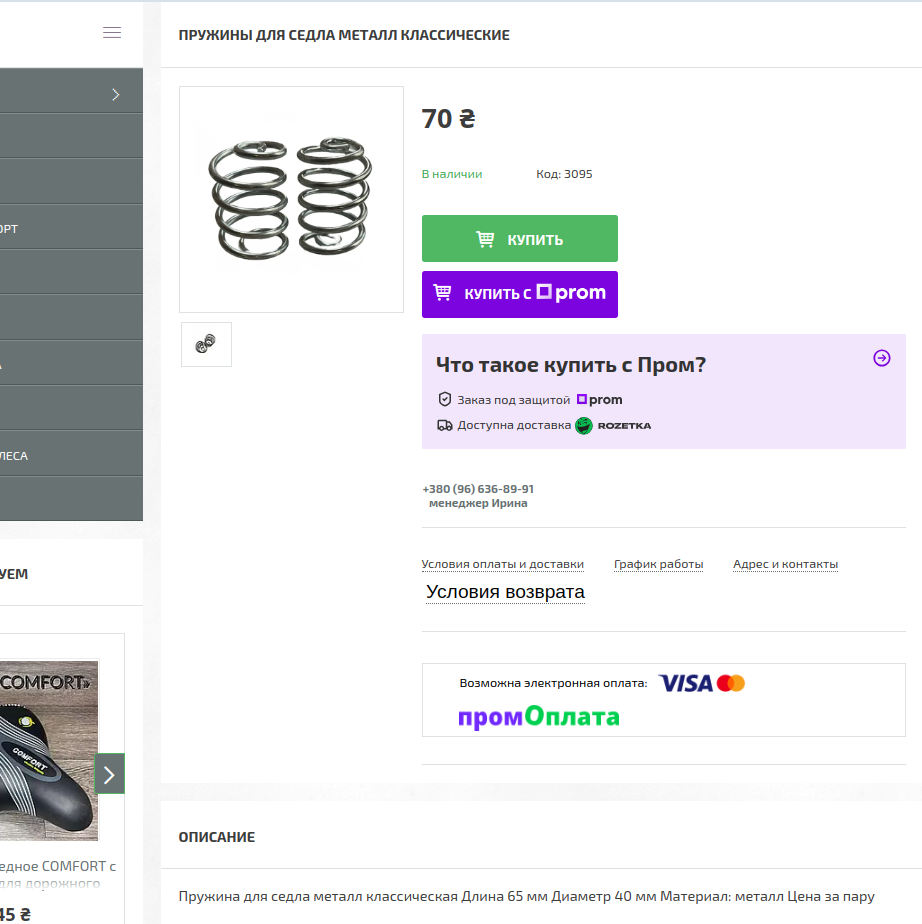The width and height of the screenshot is (922, 924).
Task: Show next recommended product with arrow
Action: tap(109, 774)
